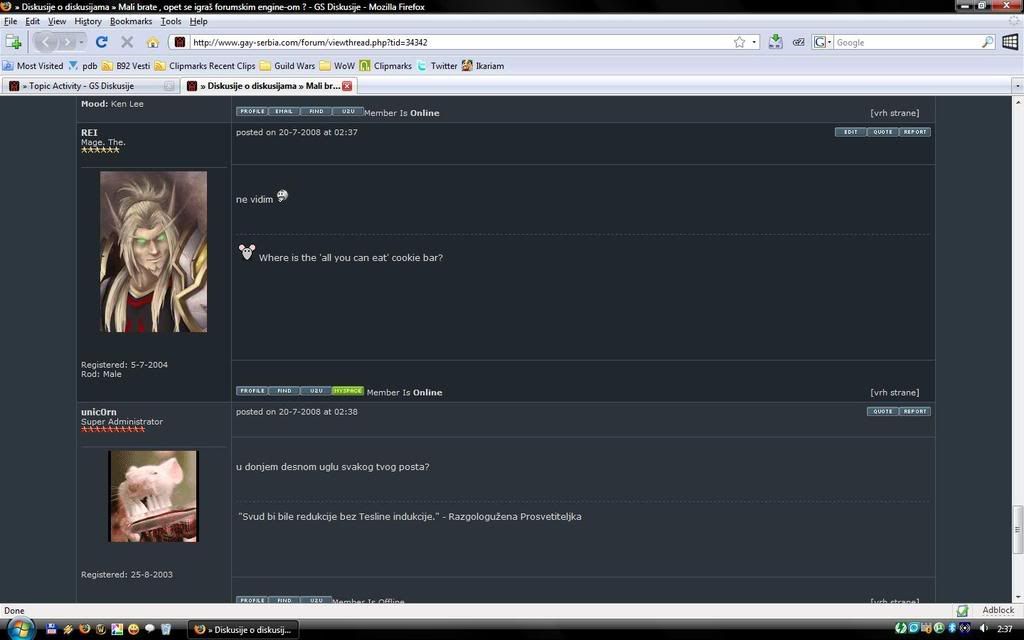Screen dimensions: 1024x640
Task: Click the green lightning bolt tray icon
Action: coord(901,628)
